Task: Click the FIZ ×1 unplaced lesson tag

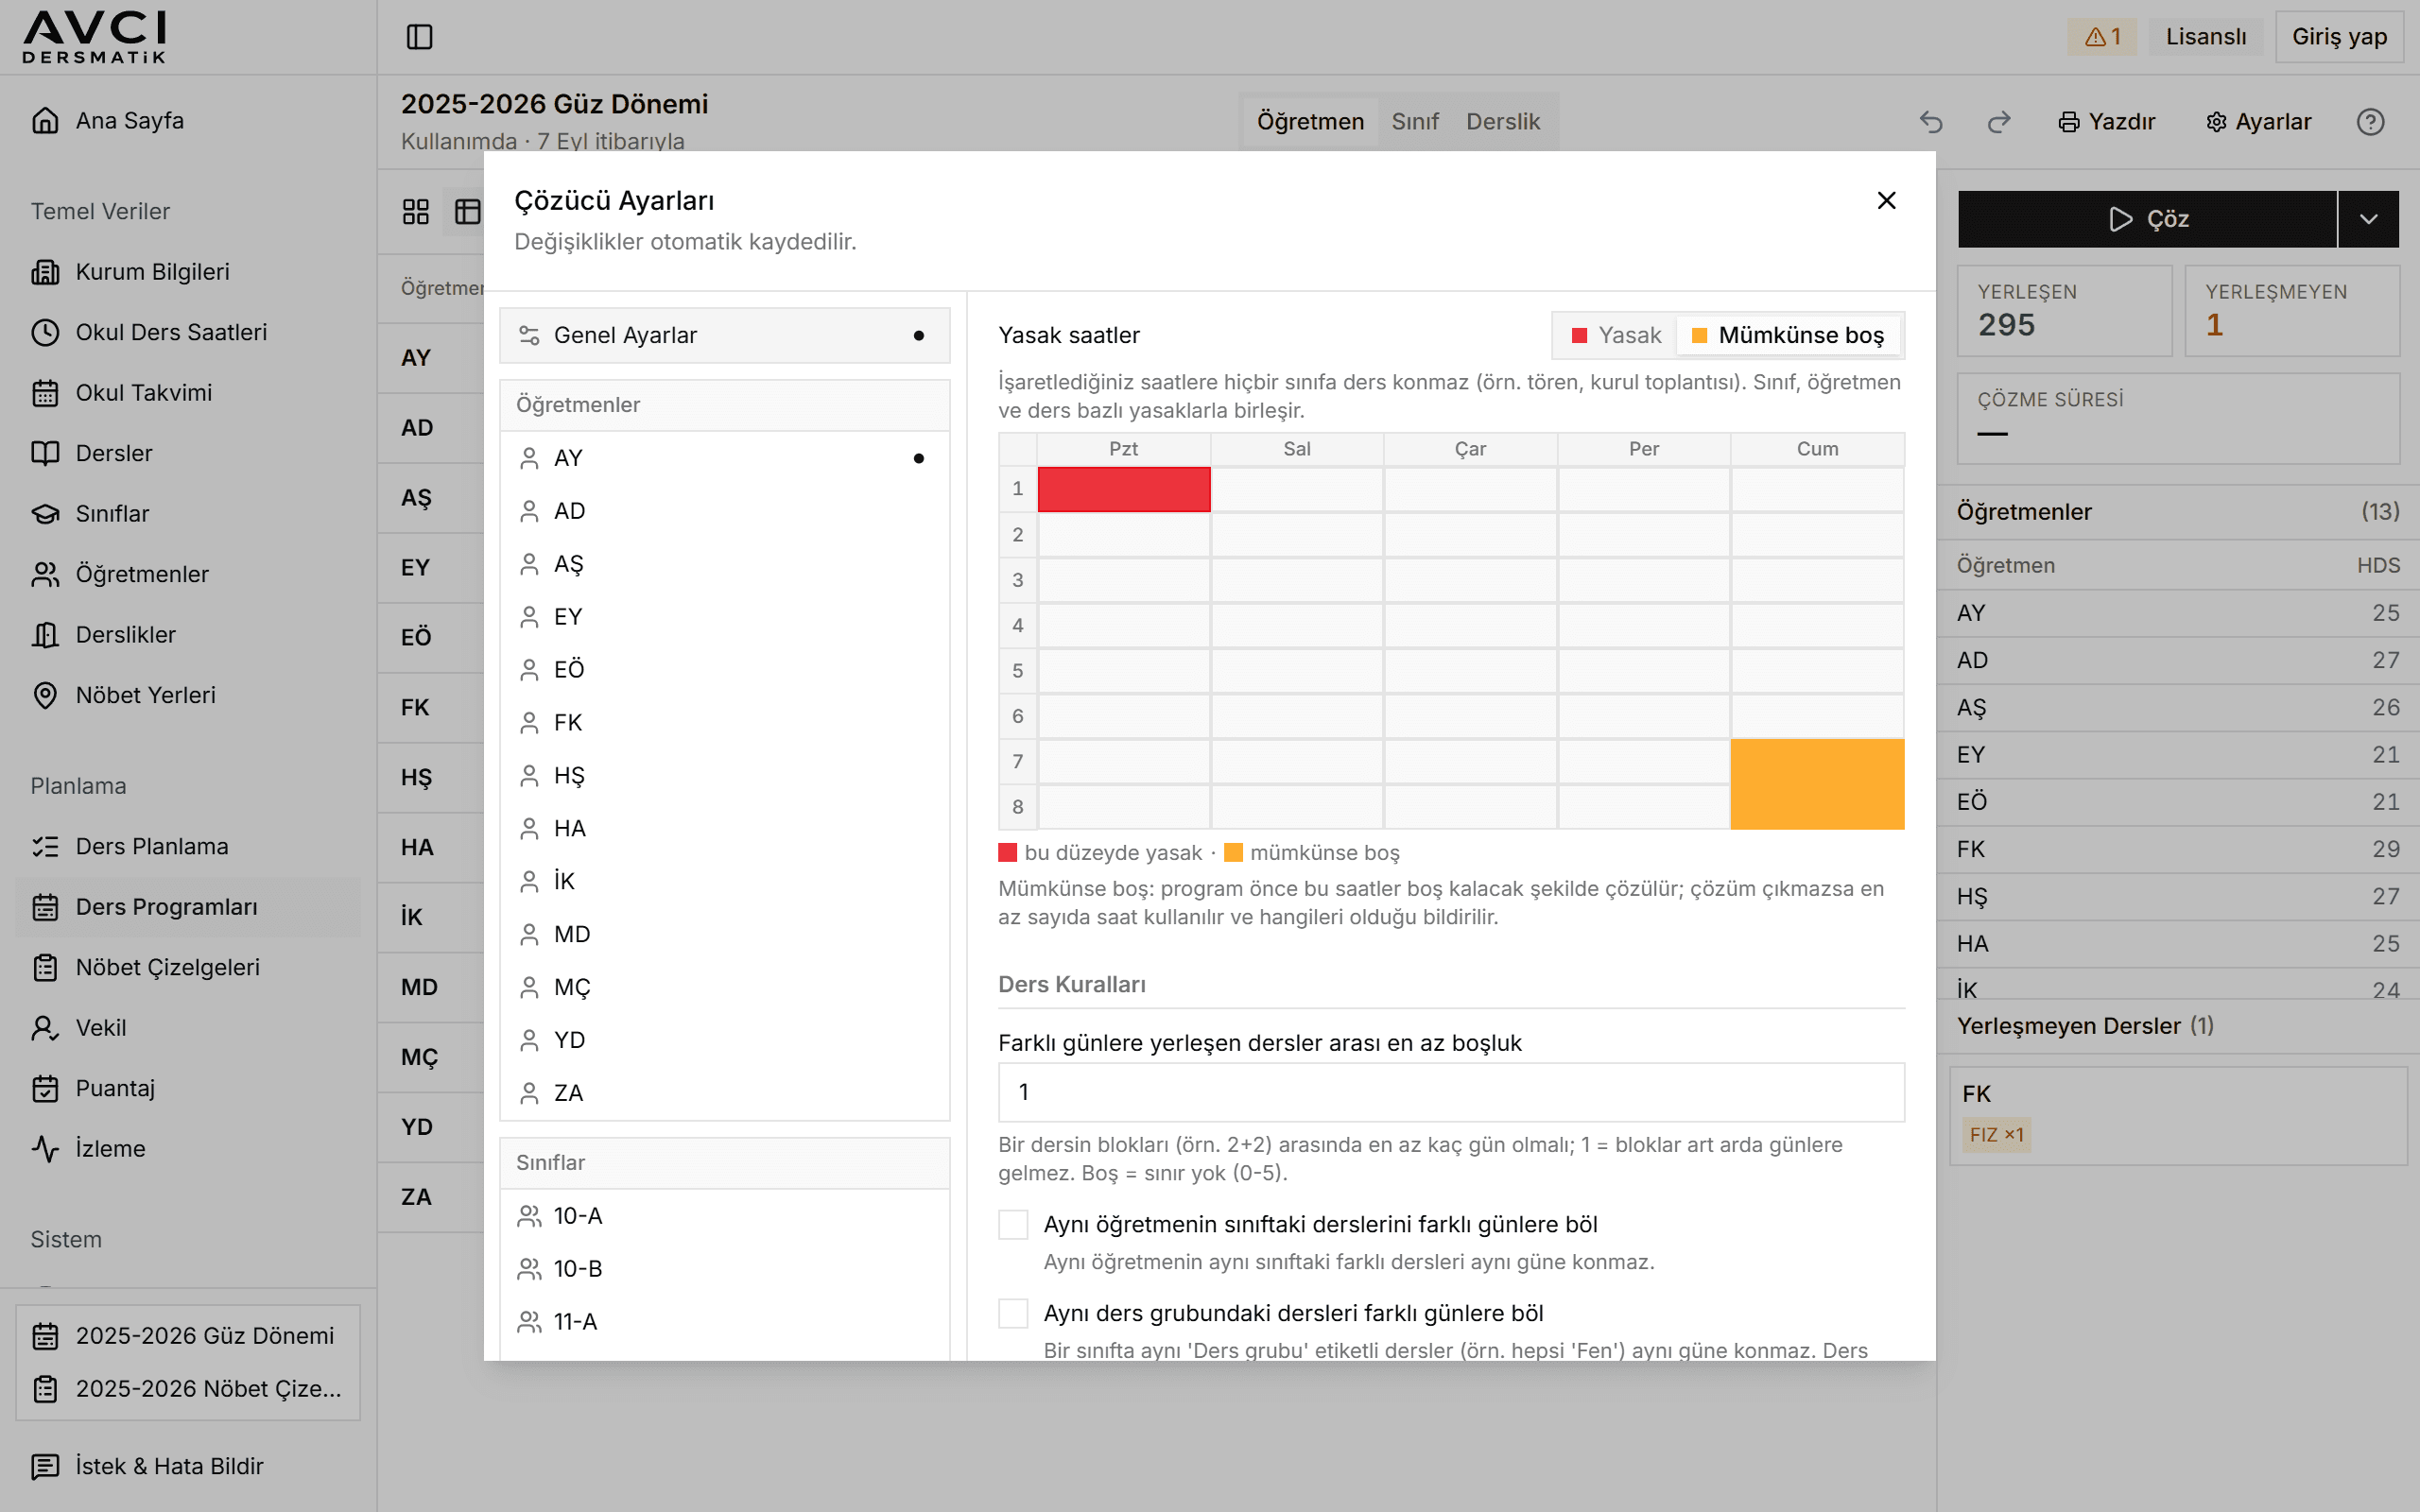Action: [1996, 1135]
